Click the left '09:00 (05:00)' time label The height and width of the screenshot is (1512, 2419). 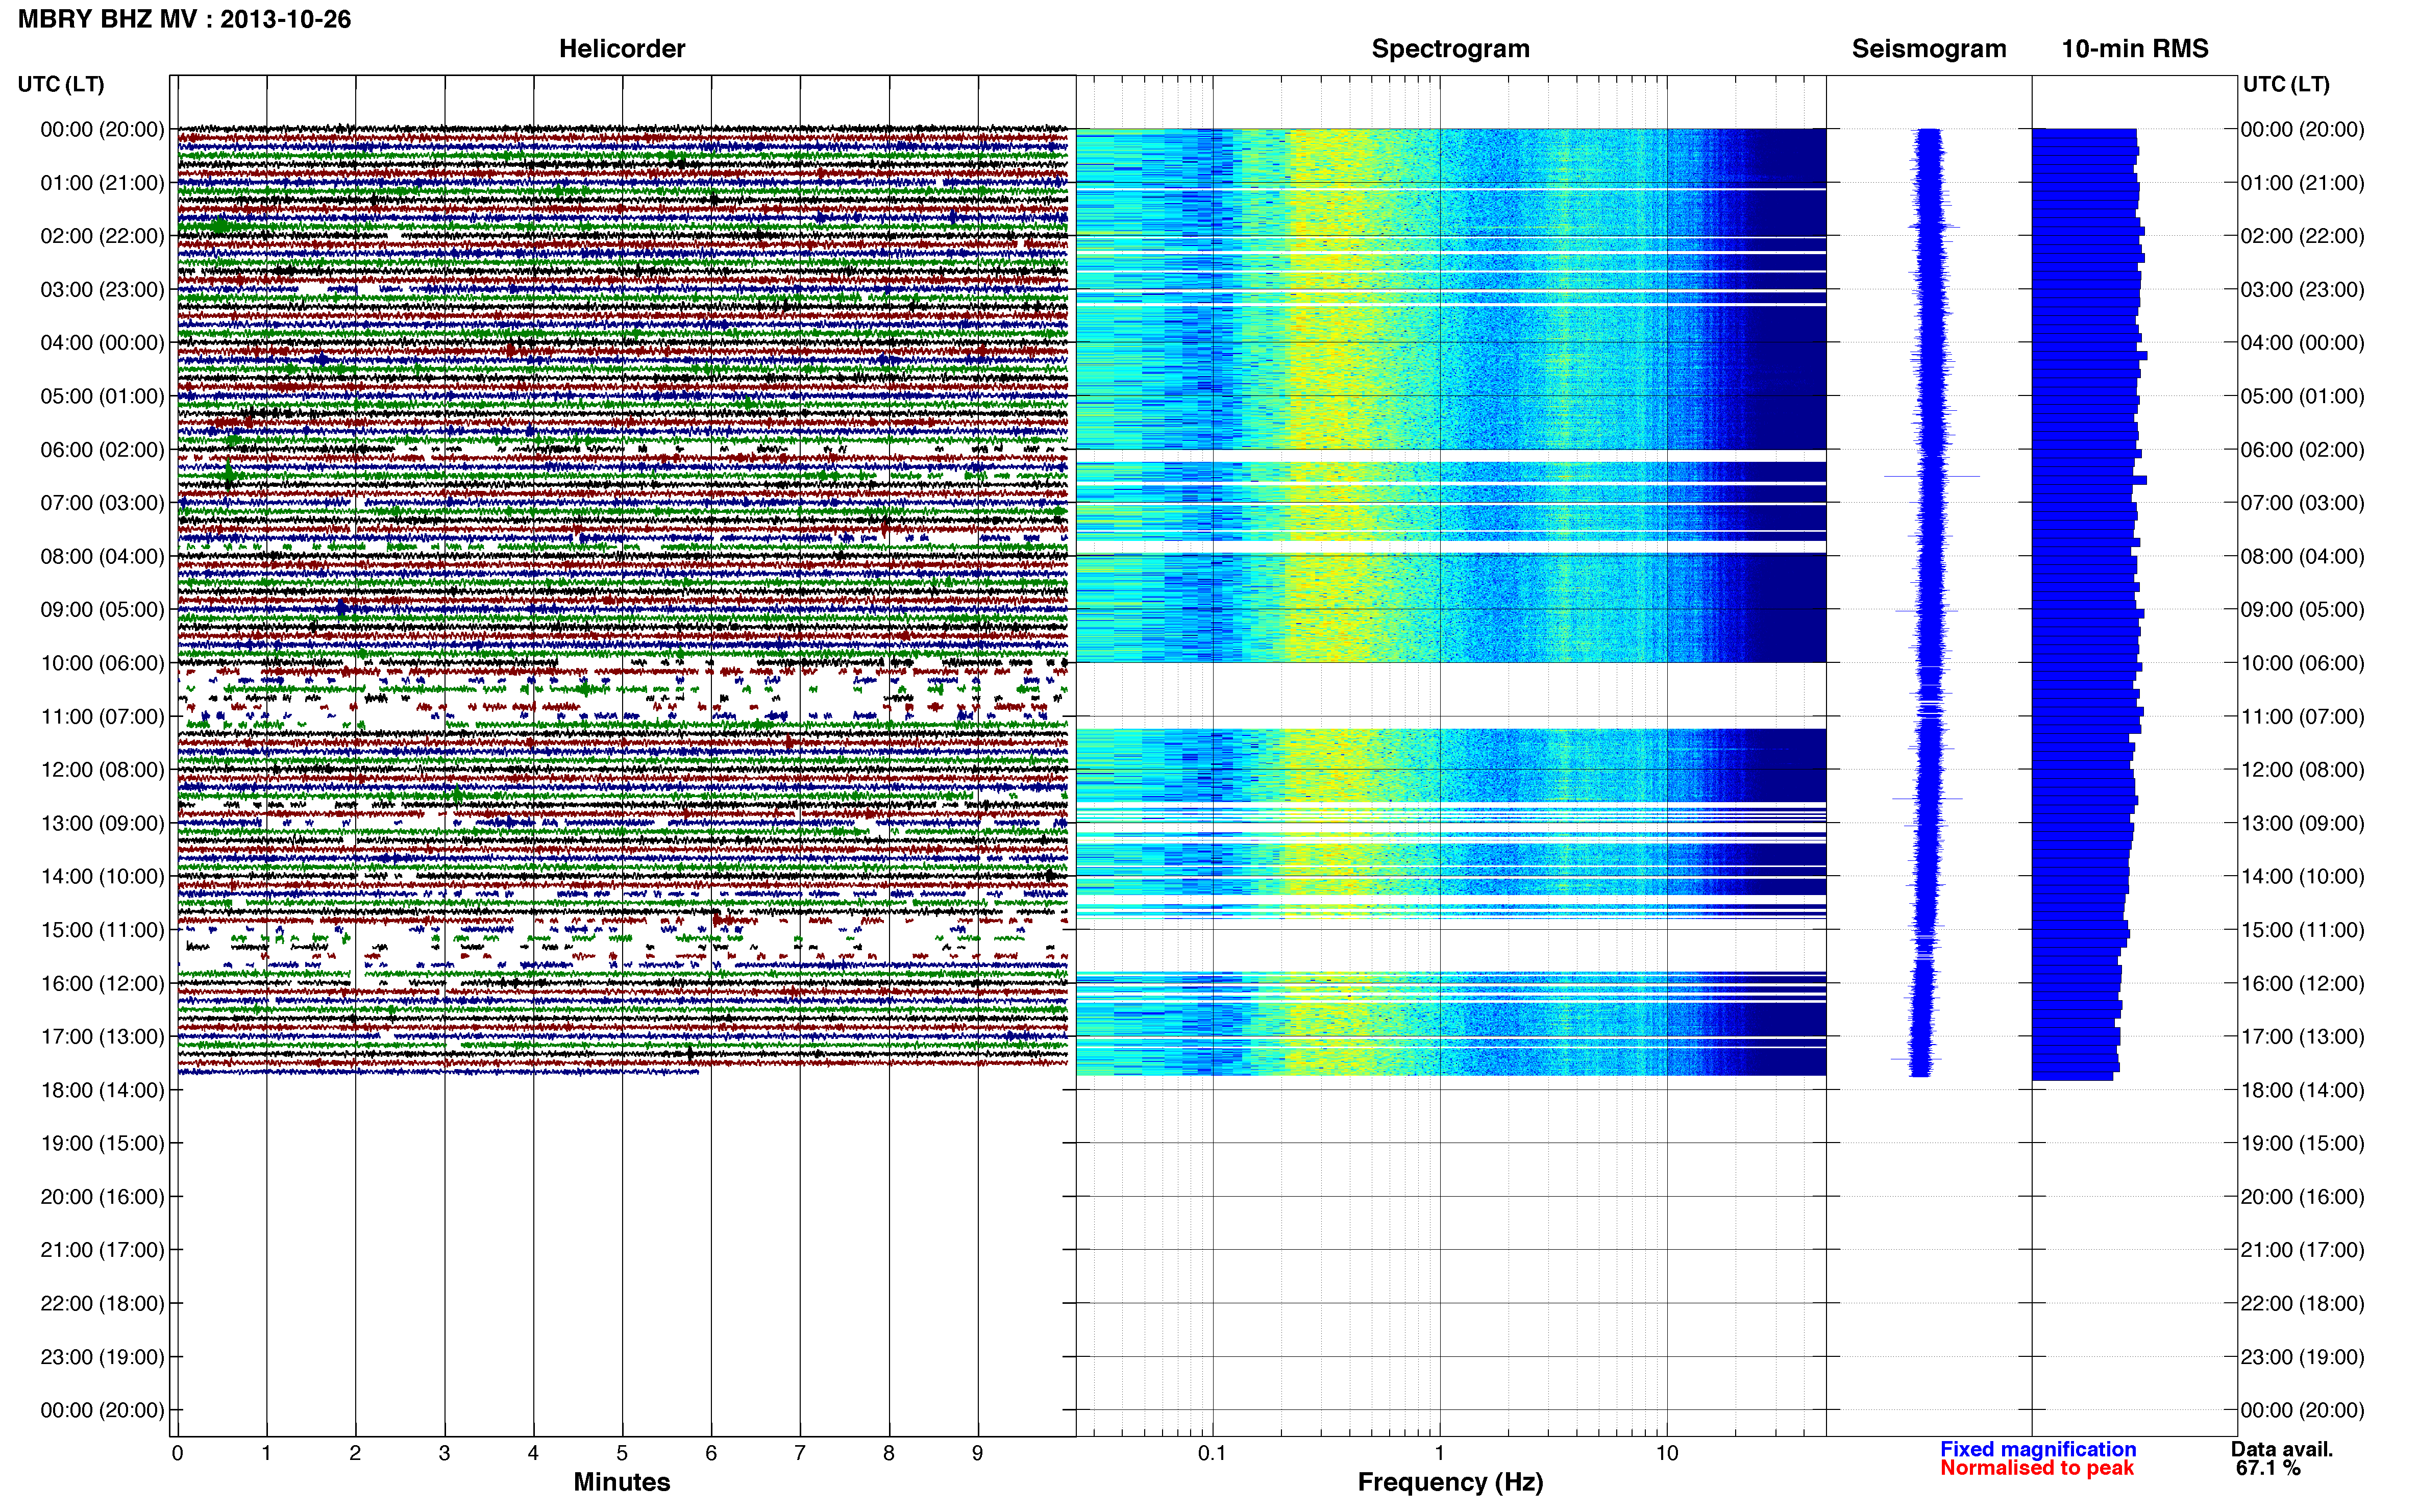pos(102,610)
